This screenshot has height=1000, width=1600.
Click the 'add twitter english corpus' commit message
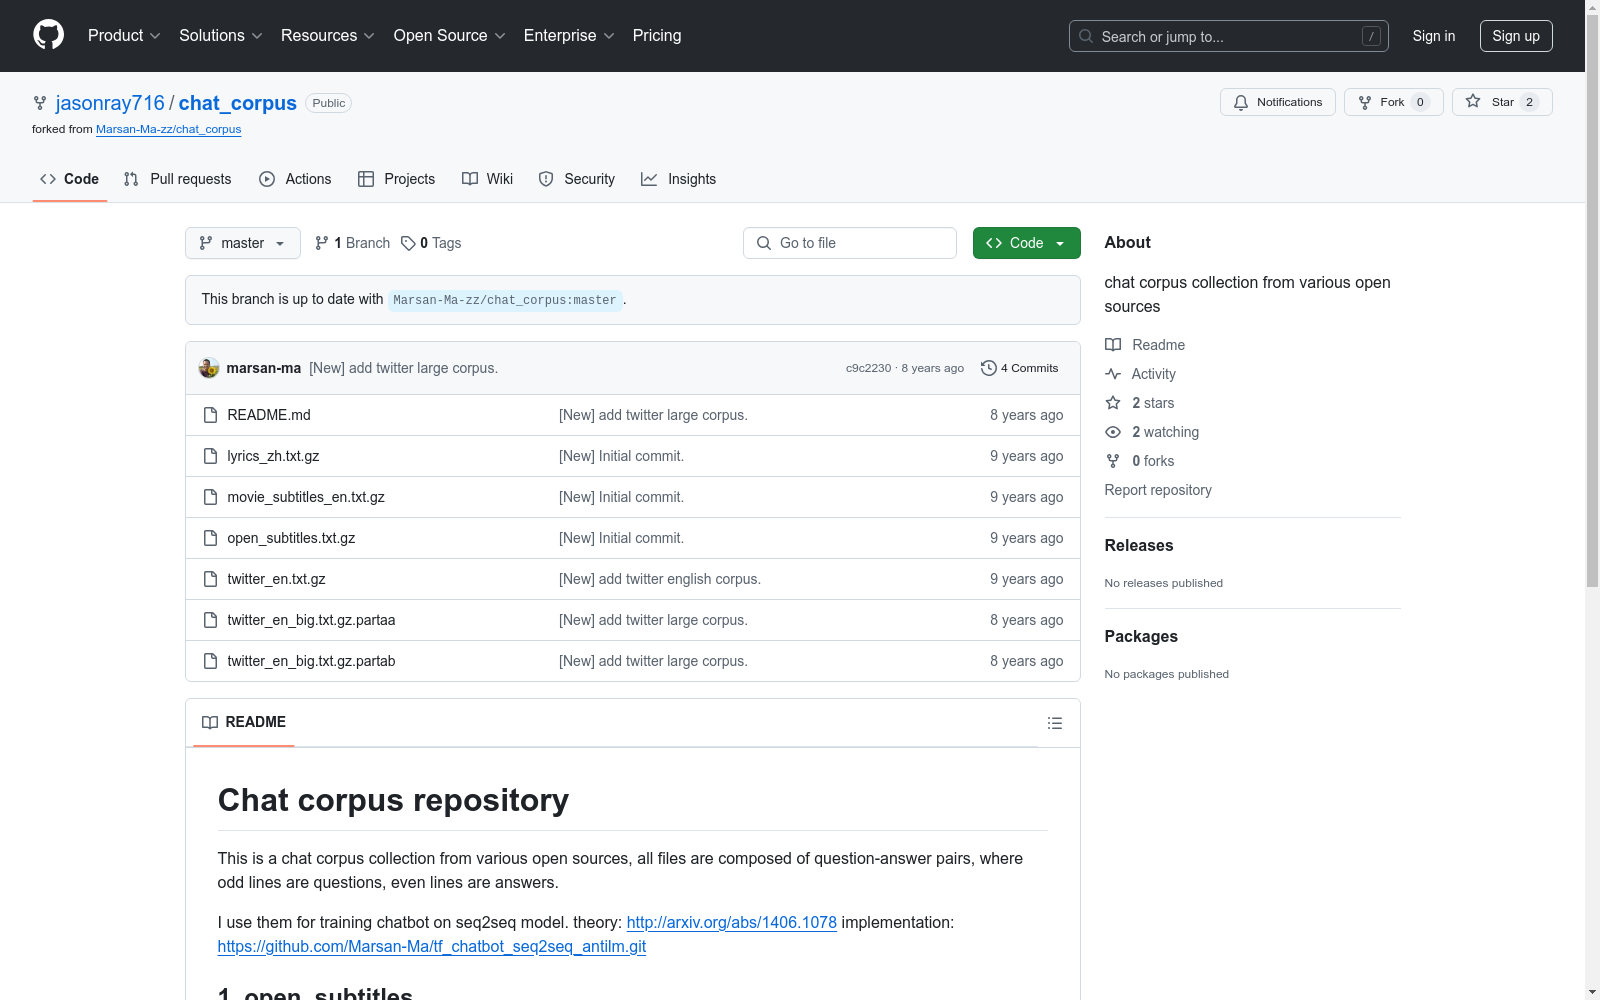tap(660, 579)
